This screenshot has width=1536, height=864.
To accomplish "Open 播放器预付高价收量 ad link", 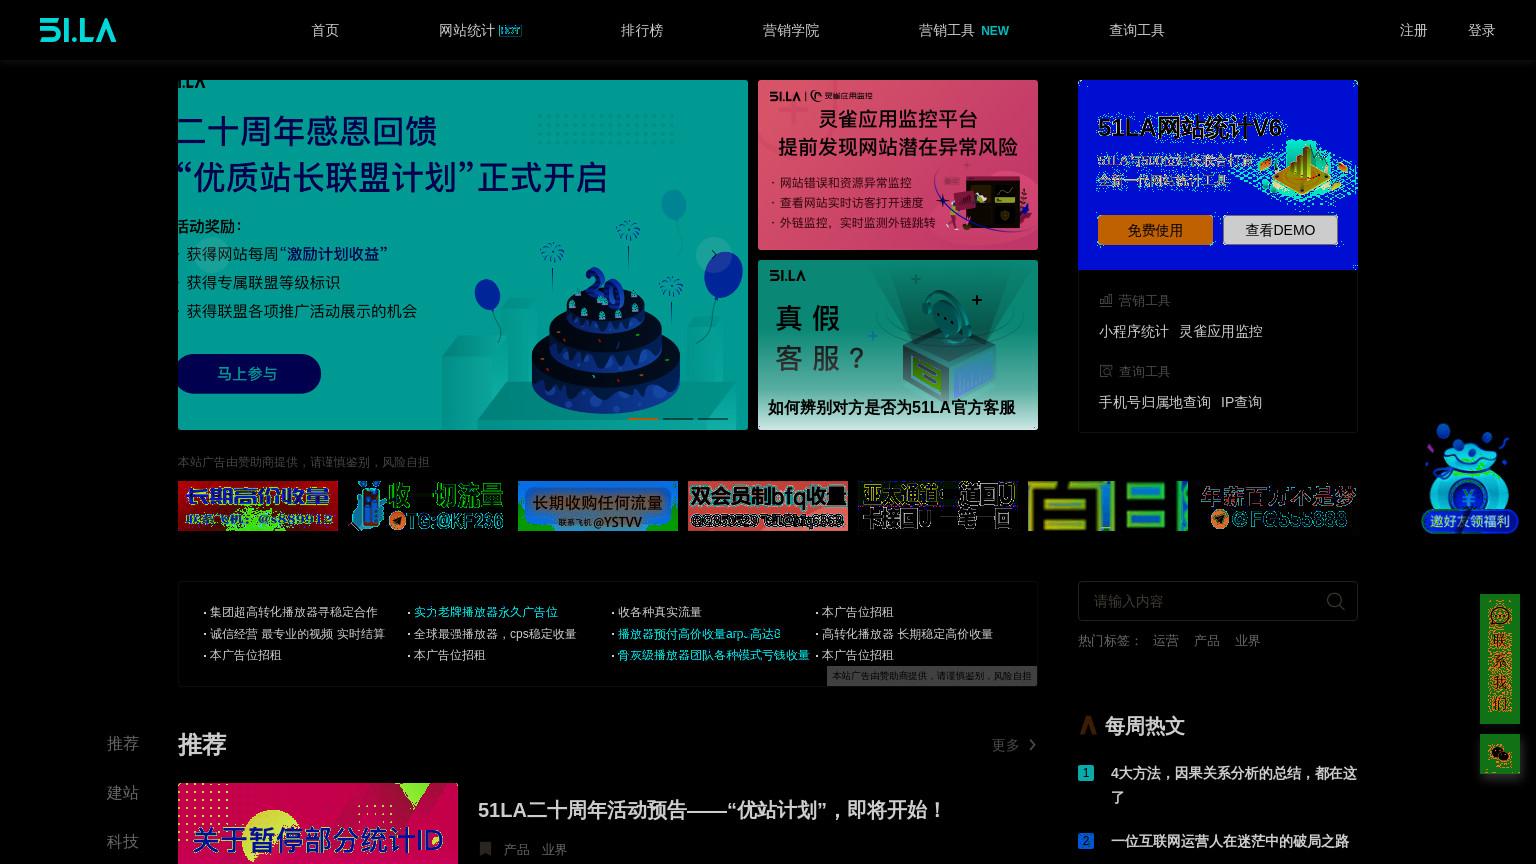I will click(x=699, y=634).
